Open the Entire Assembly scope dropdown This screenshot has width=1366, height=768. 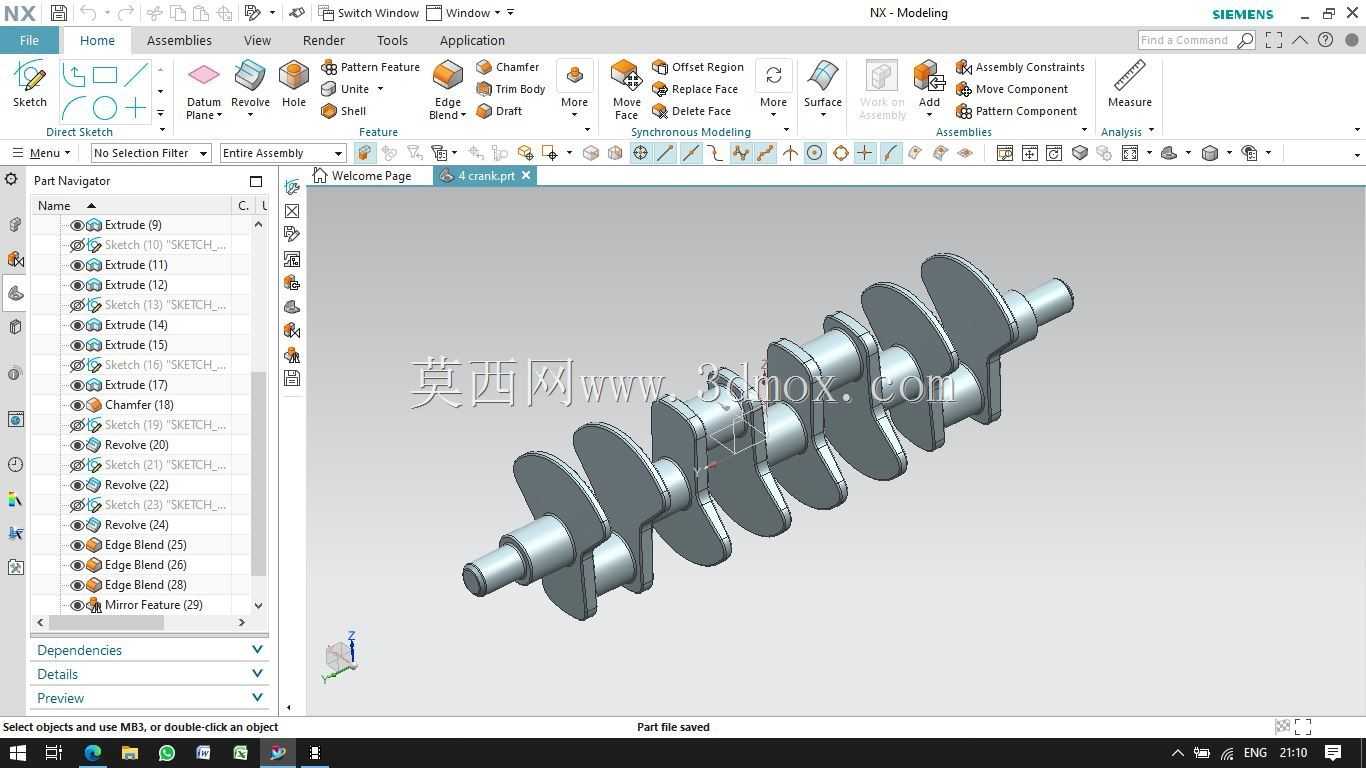[x=283, y=153]
